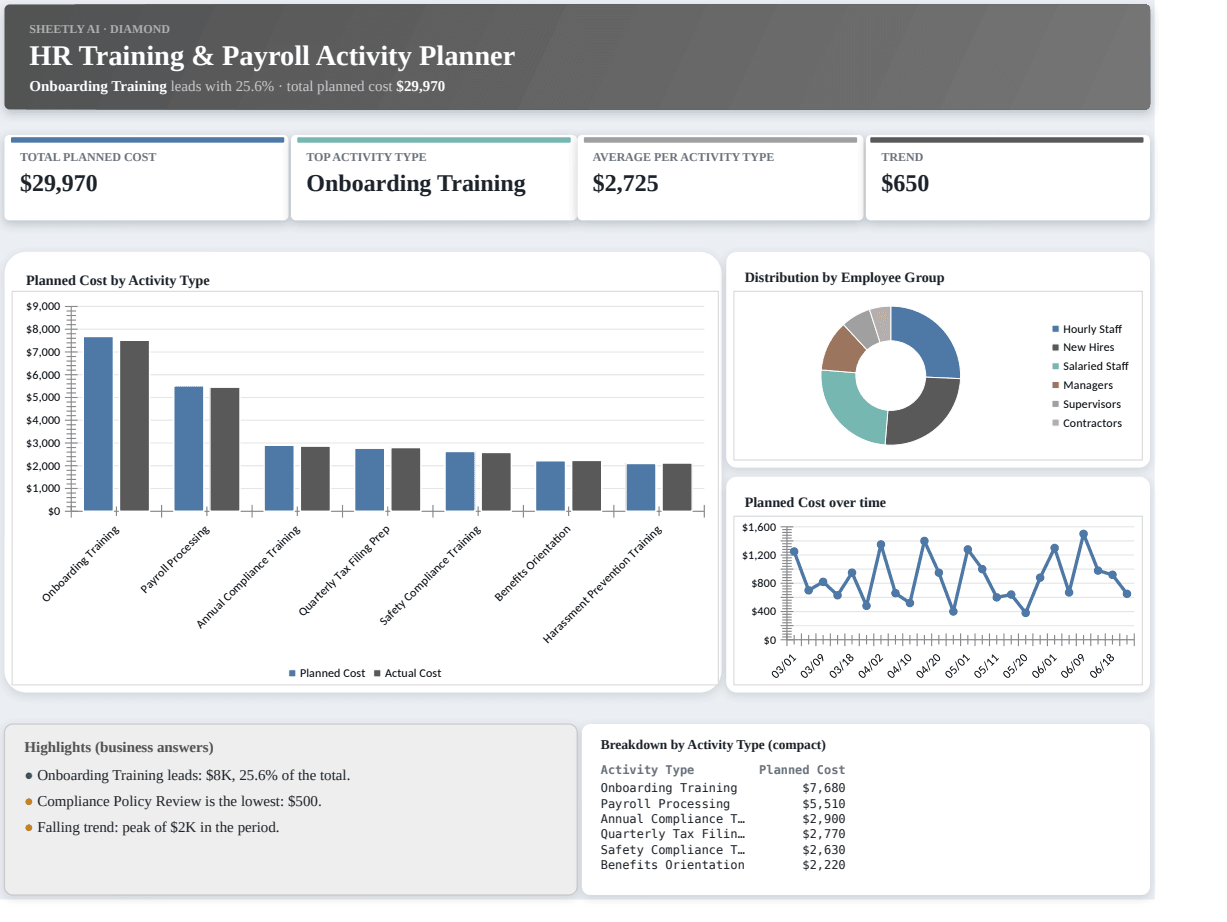Select the Planned Cost legend entry
Image resolution: width=1227 pixels, height=922 pixels.
[x=327, y=673]
